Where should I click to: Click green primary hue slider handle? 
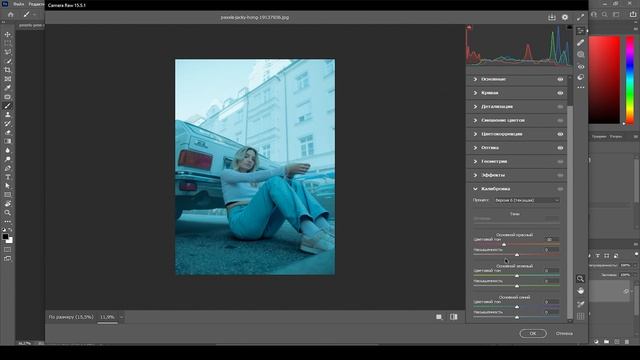(x=517, y=276)
